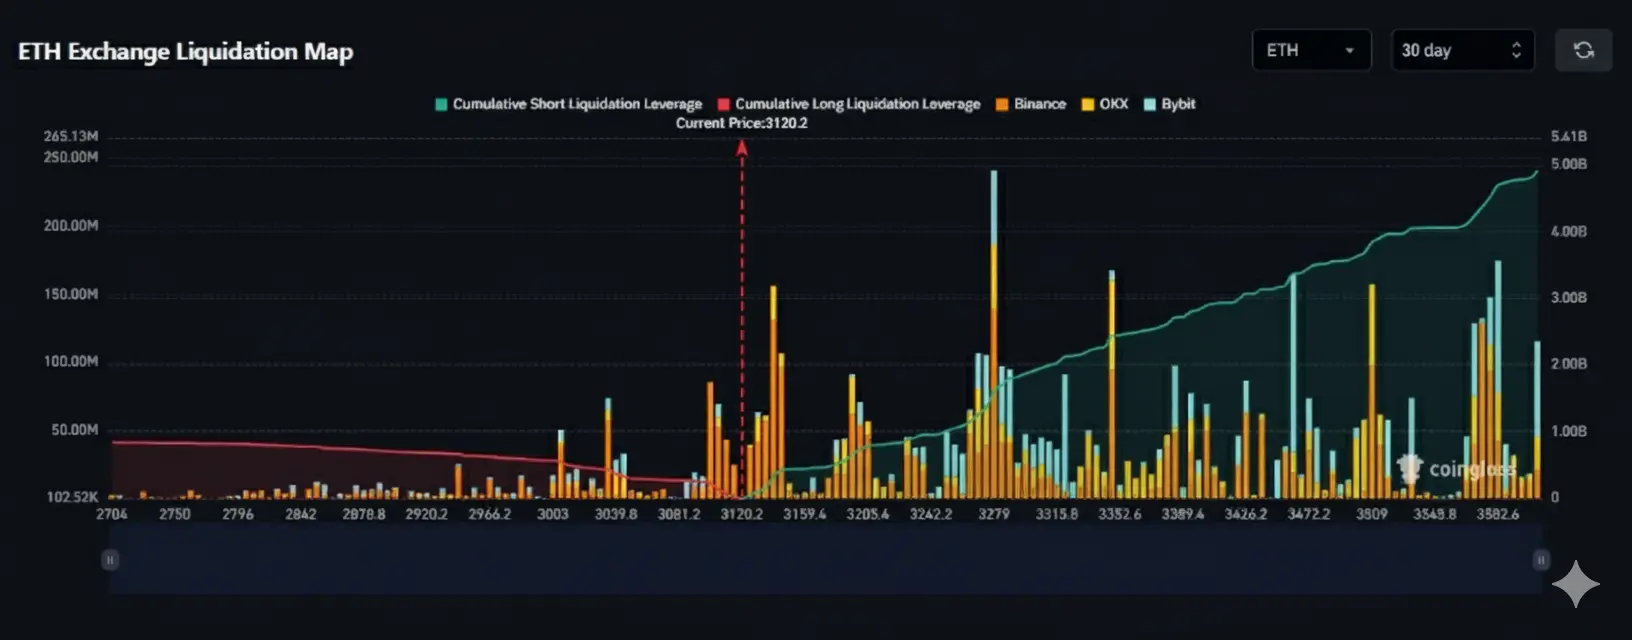Click the x-axis label 3352.6

[x=1120, y=514]
